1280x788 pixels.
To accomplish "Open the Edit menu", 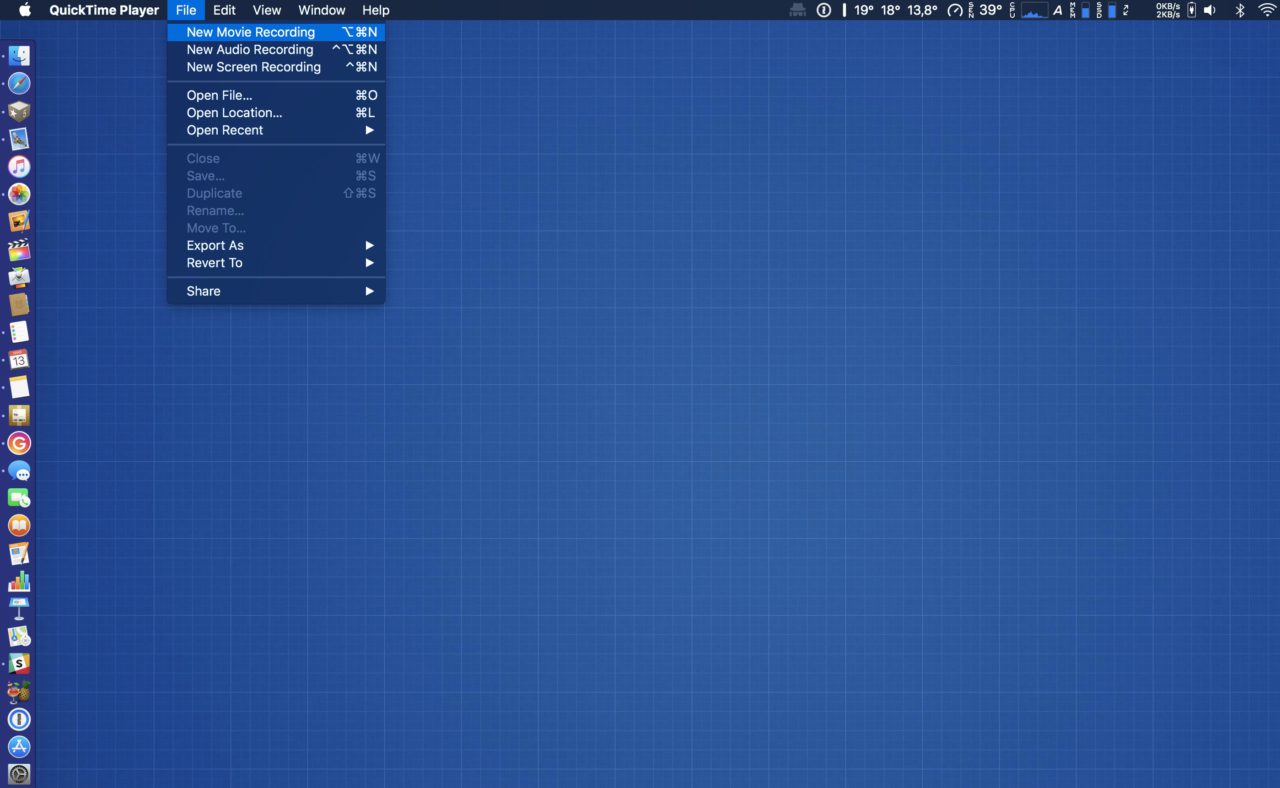I will [x=224, y=10].
